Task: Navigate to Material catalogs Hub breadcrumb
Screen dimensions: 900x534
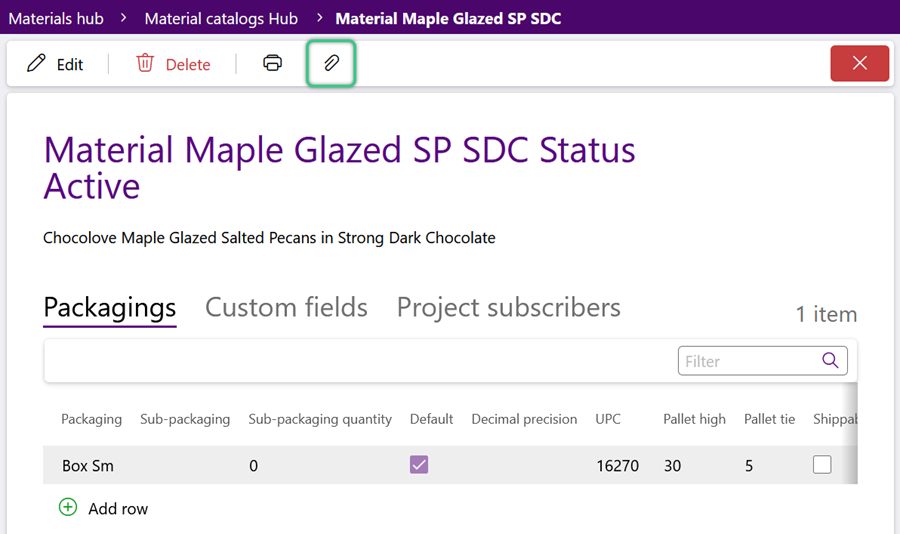Action: point(221,18)
